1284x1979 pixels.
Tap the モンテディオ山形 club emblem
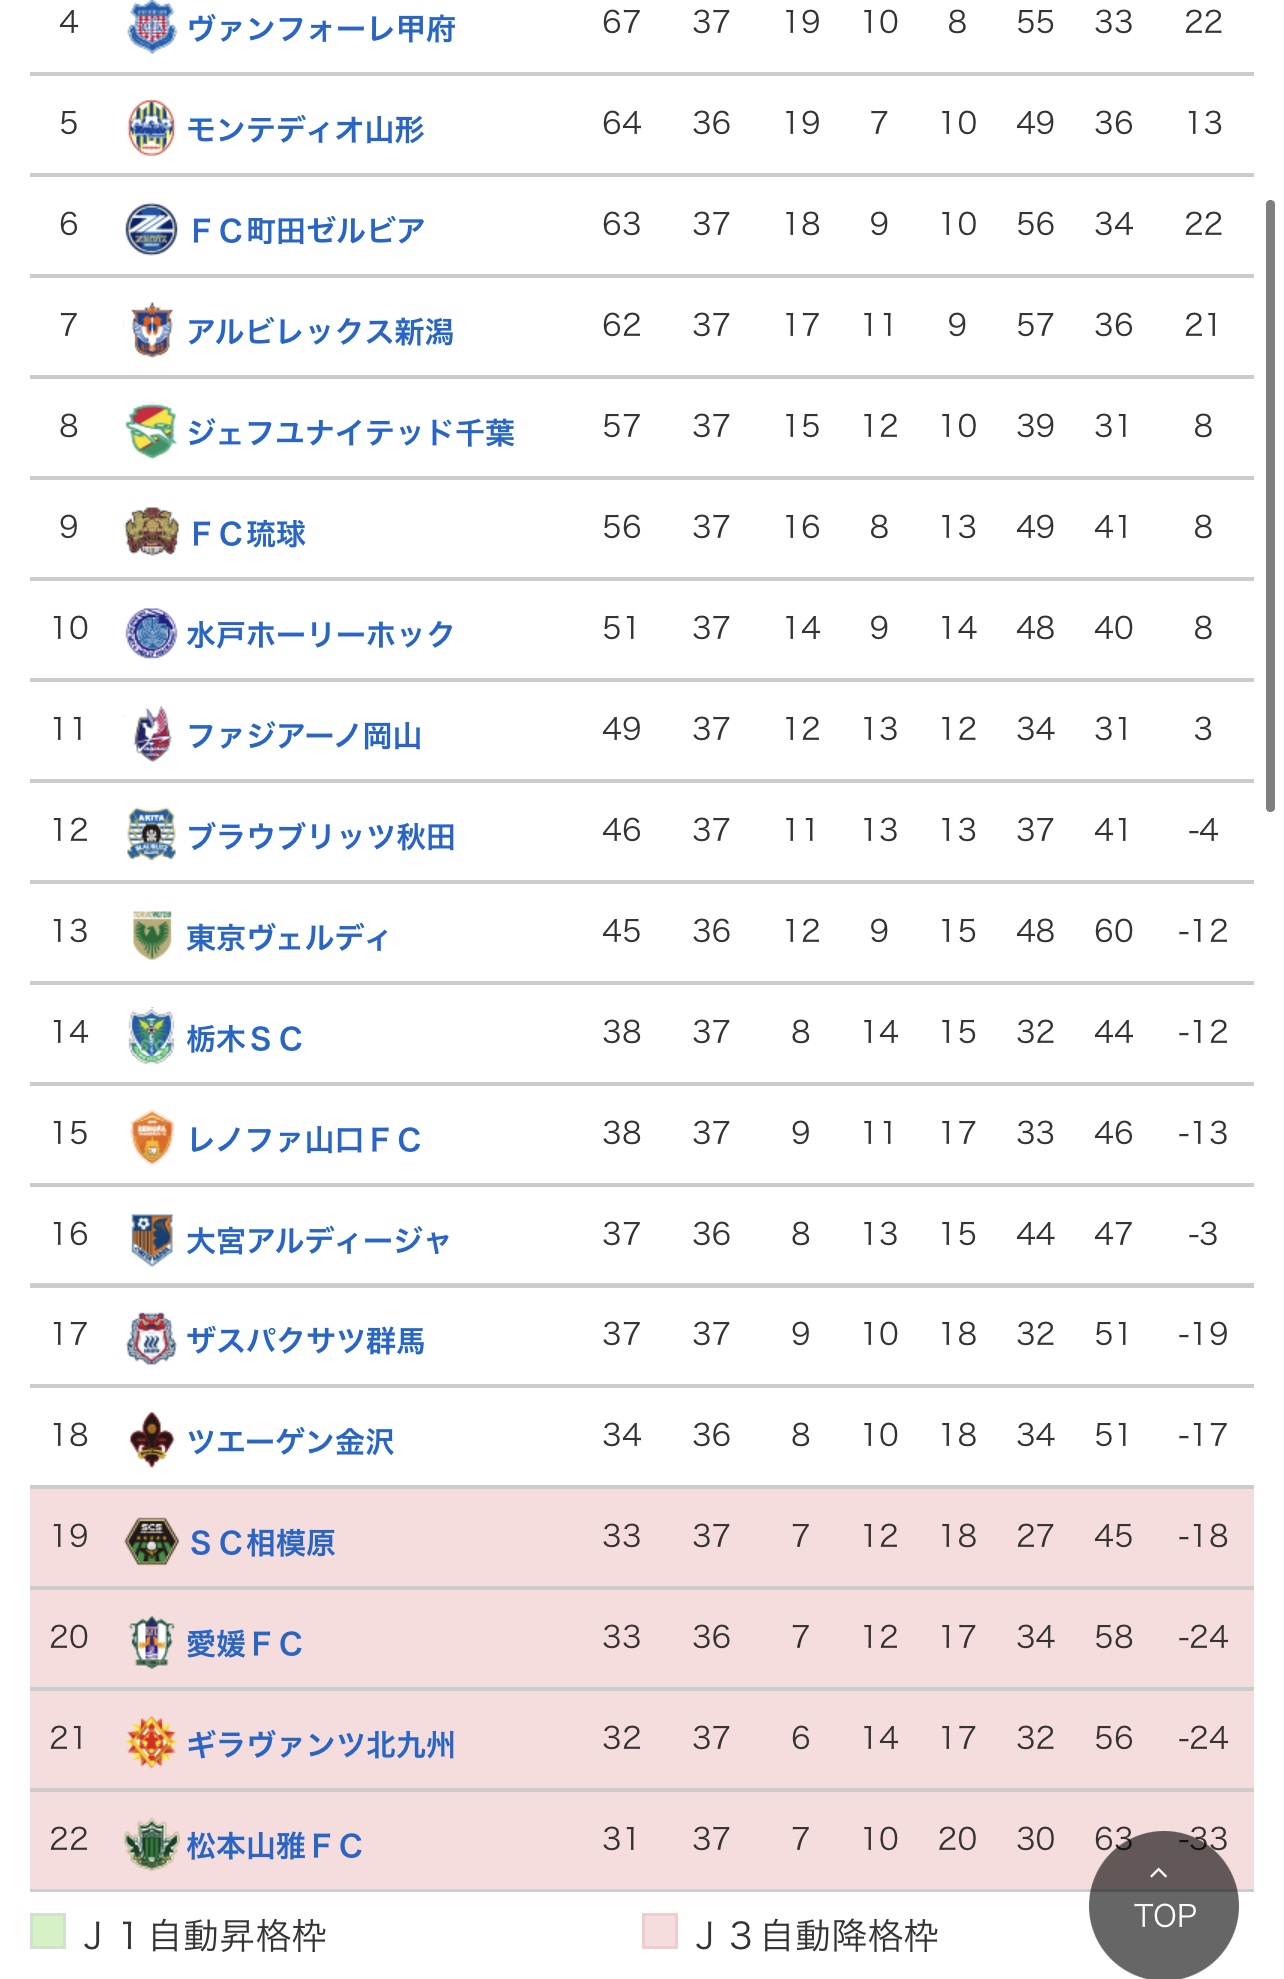(152, 128)
